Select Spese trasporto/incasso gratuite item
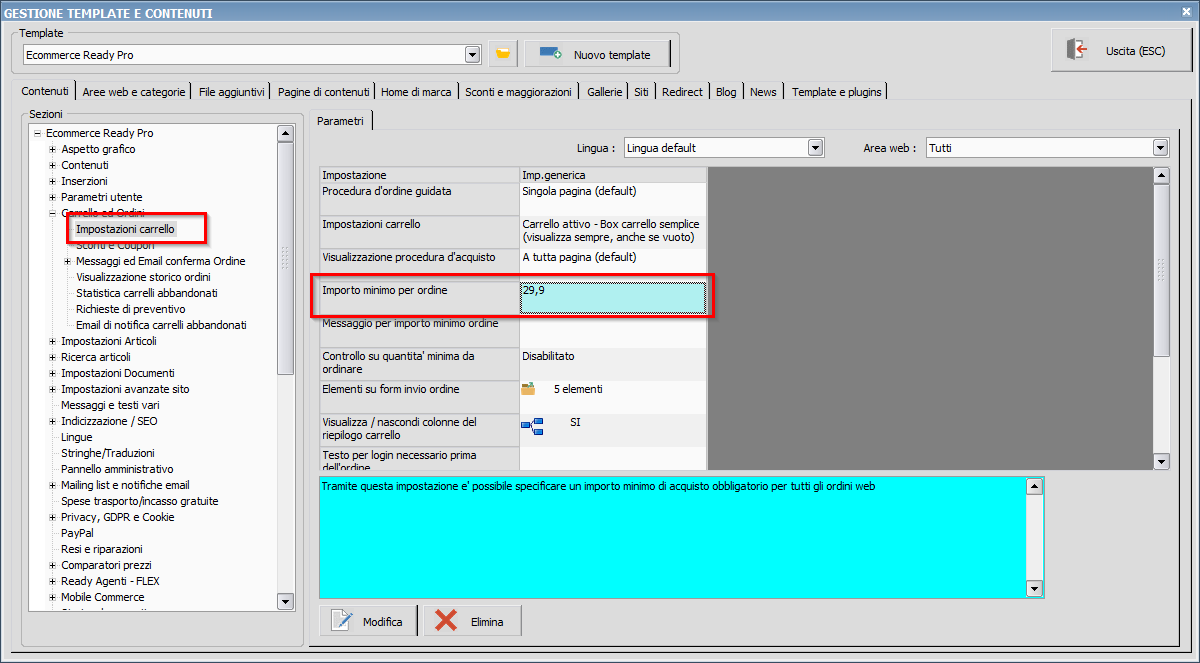This screenshot has width=1200, height=663. coord(140,501)
